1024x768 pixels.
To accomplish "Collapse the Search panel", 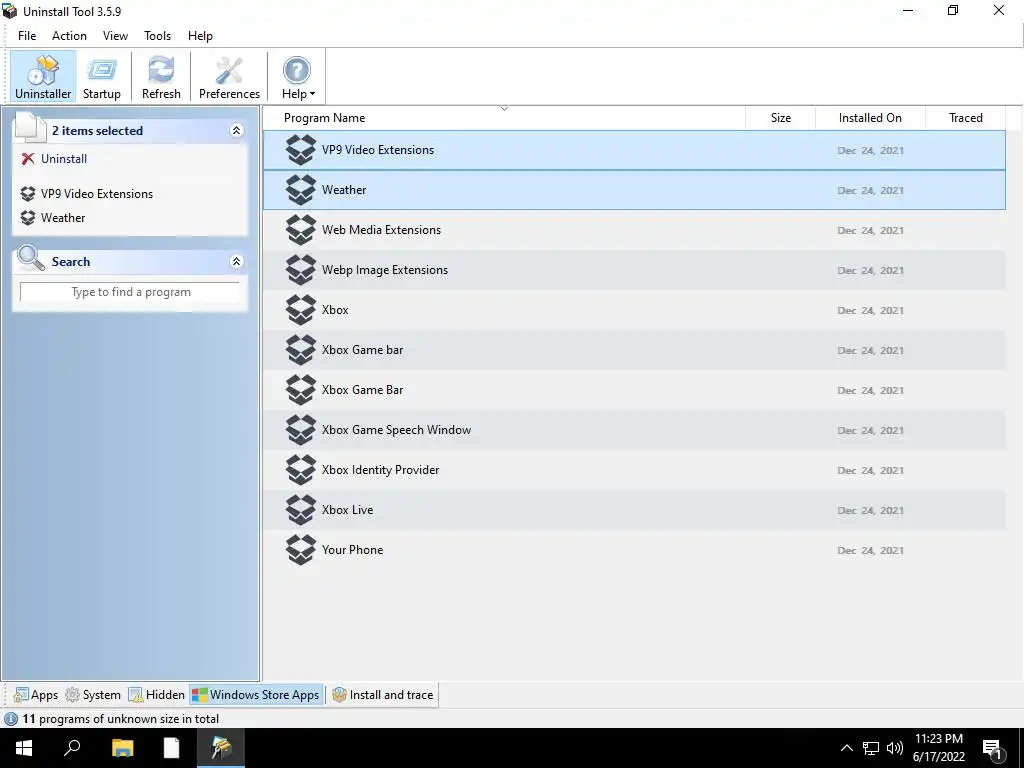I will [236, 262].
